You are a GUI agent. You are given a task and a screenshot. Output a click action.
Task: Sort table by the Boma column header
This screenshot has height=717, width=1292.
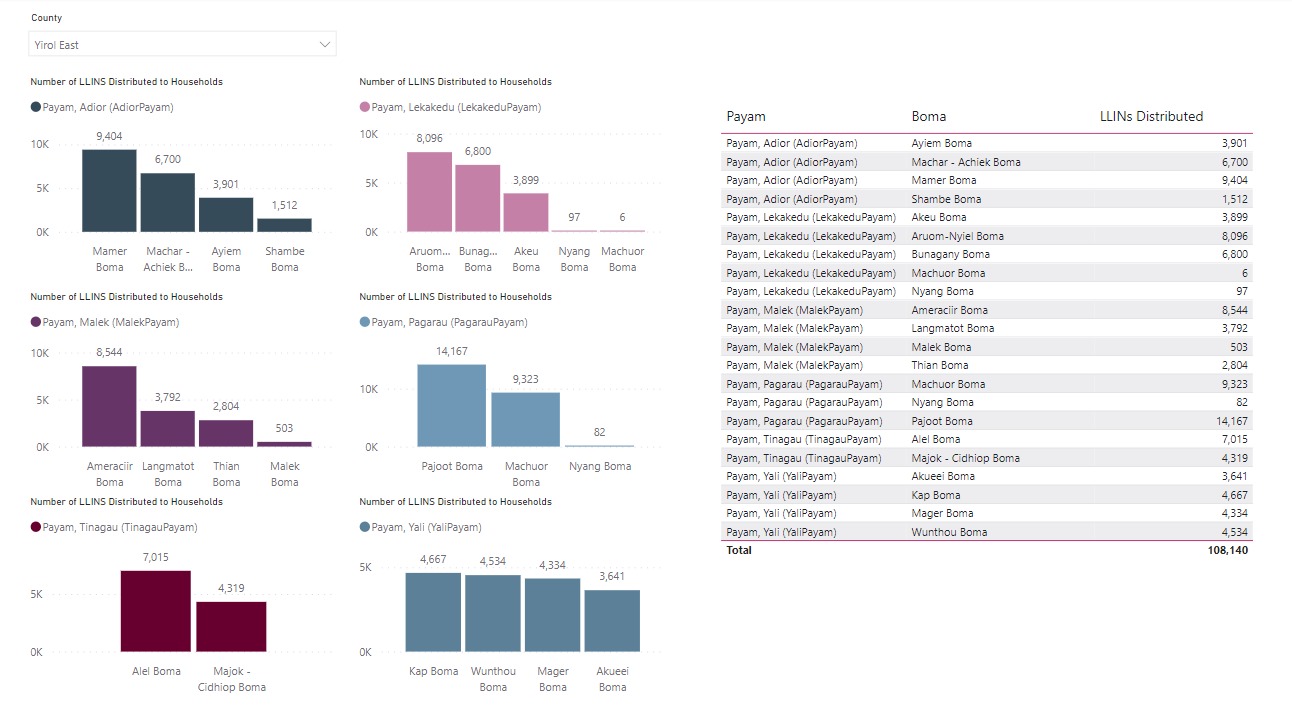[928, 116]
